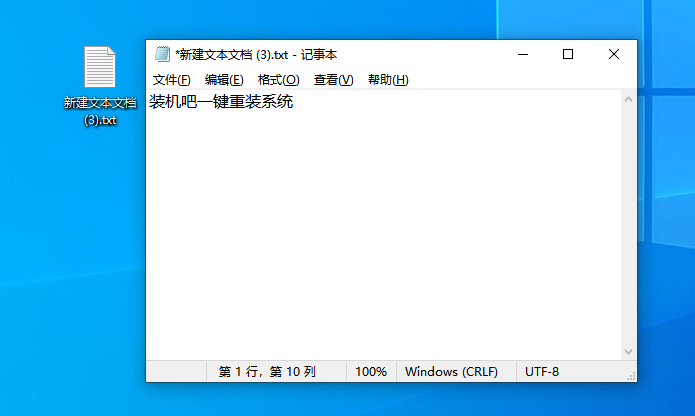
Task: Click the title bar text 新建文本文档 (3).txt - 记事本
Action: click(x=256, y=55)
